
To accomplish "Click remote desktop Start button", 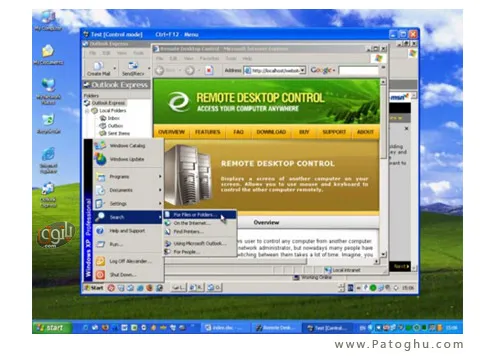I will (x=94, y=287).
